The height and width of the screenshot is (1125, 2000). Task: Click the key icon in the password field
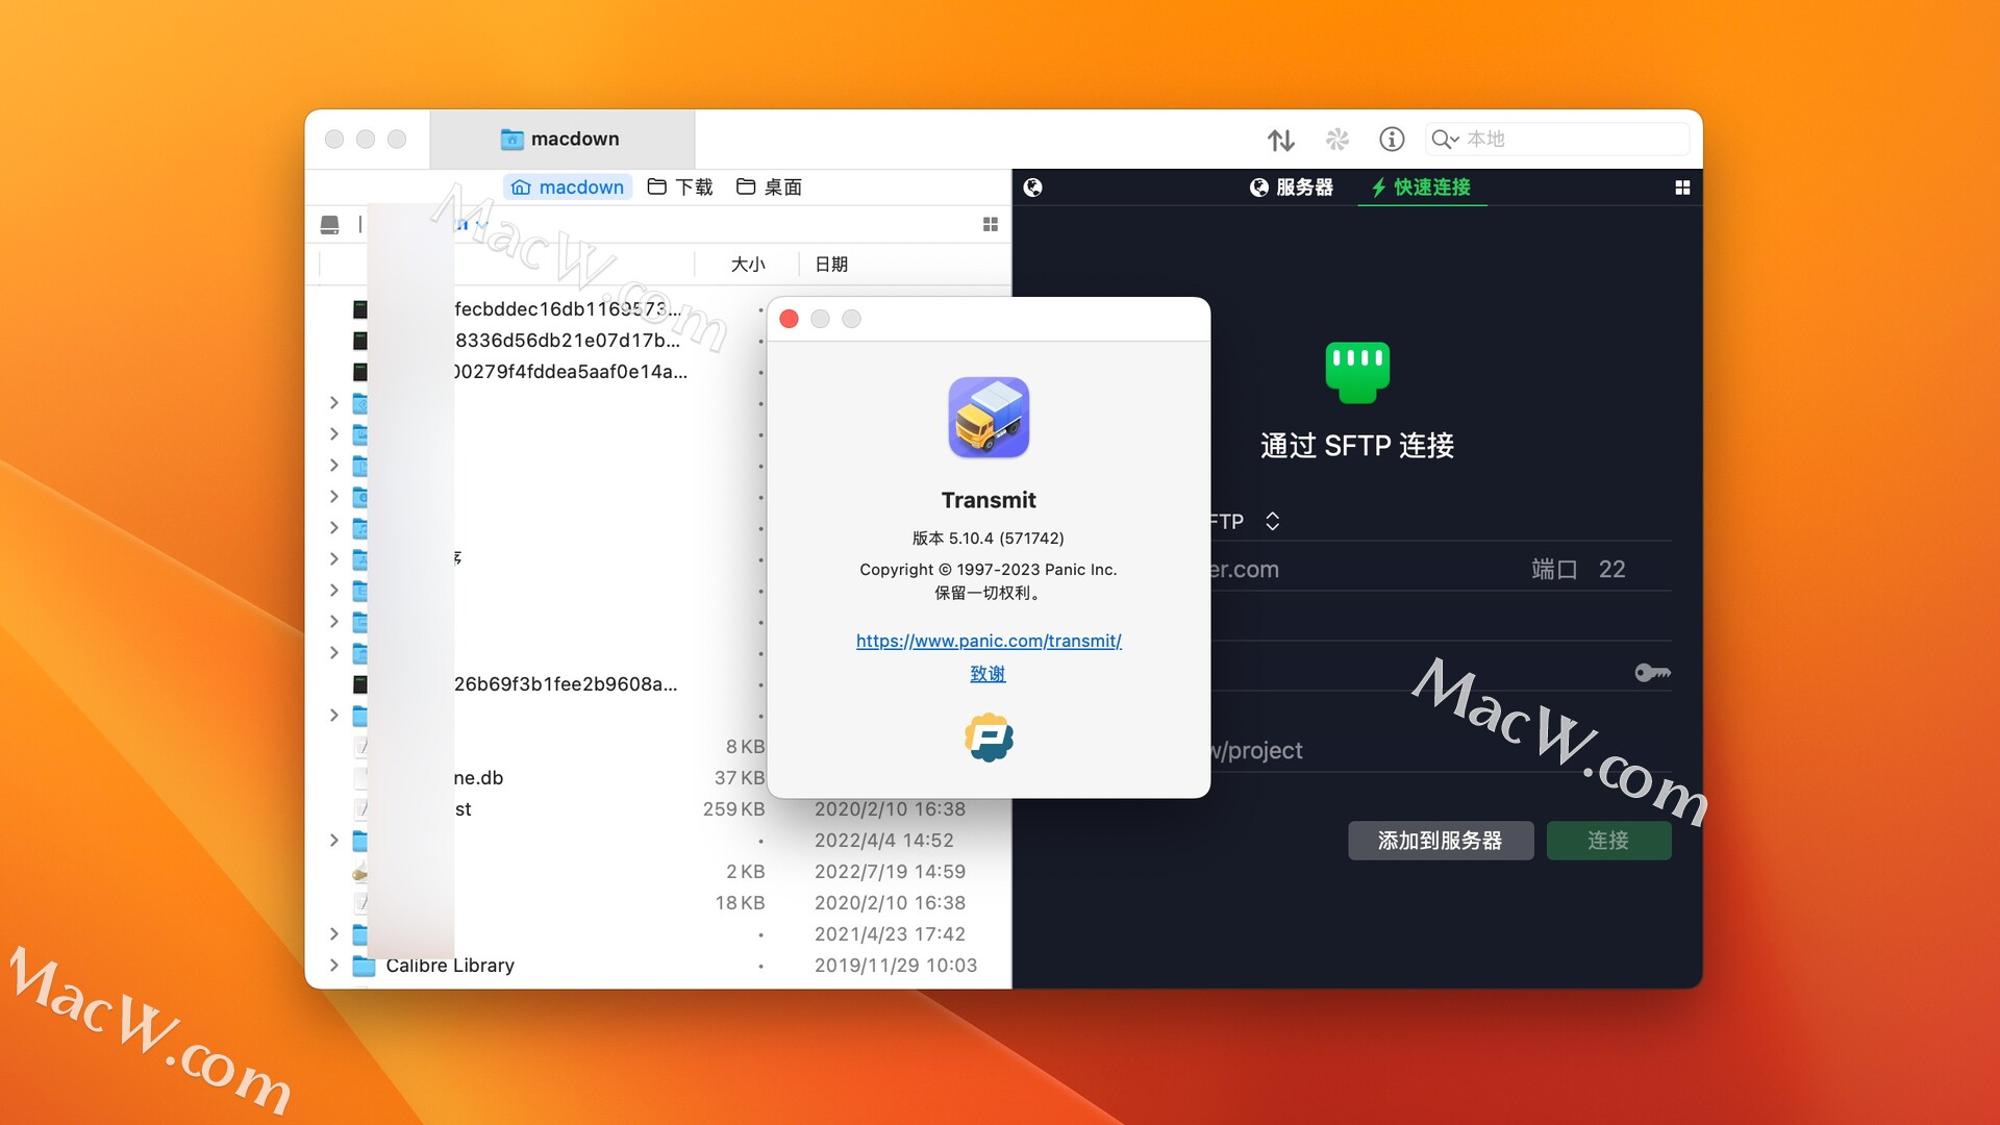click(x=1652, y=672)
